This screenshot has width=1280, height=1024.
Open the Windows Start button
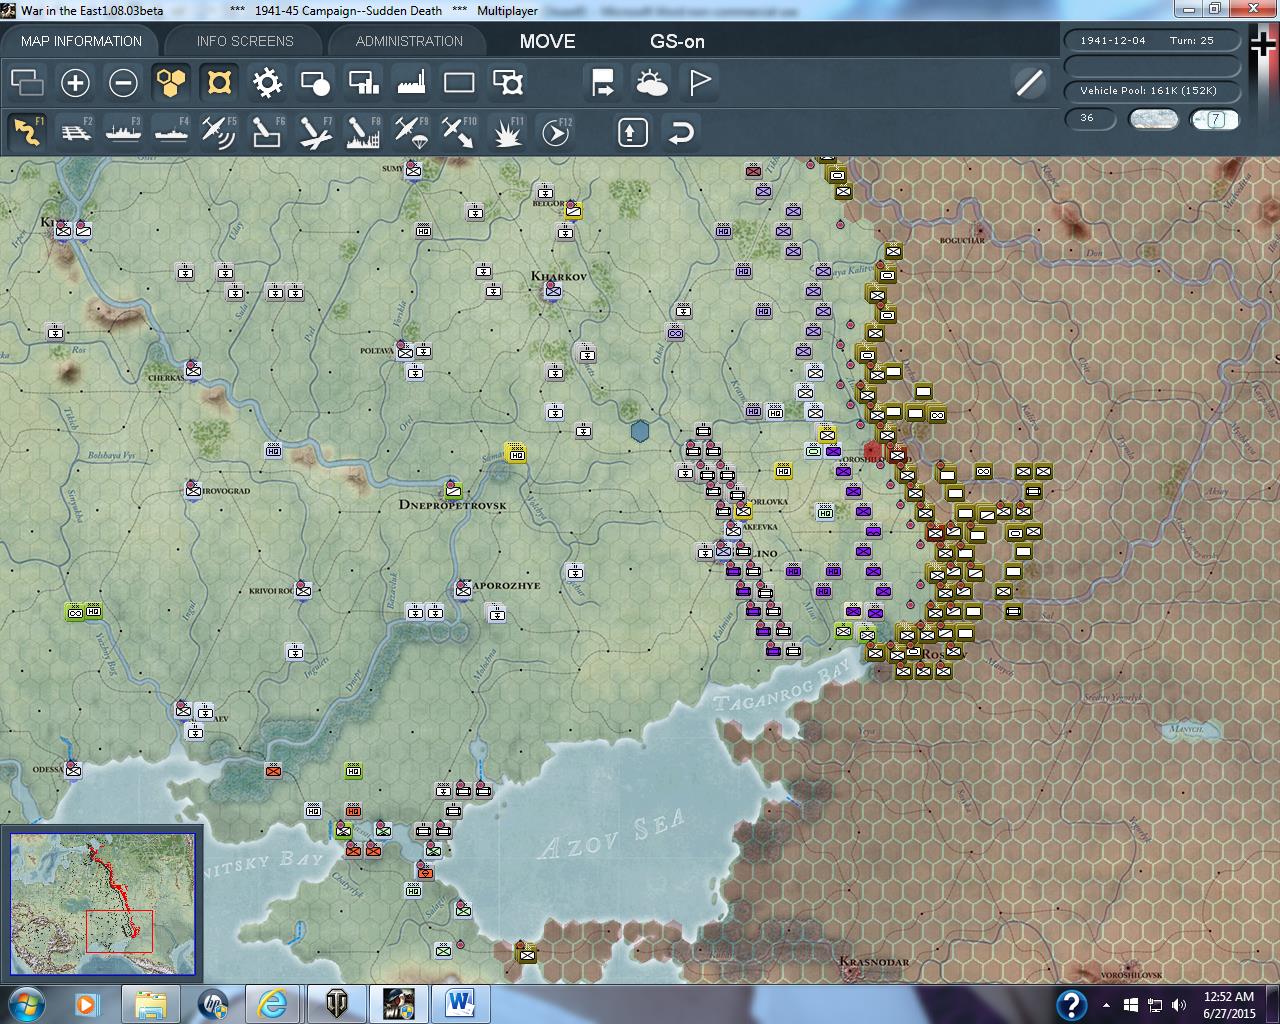(24, 1003)
